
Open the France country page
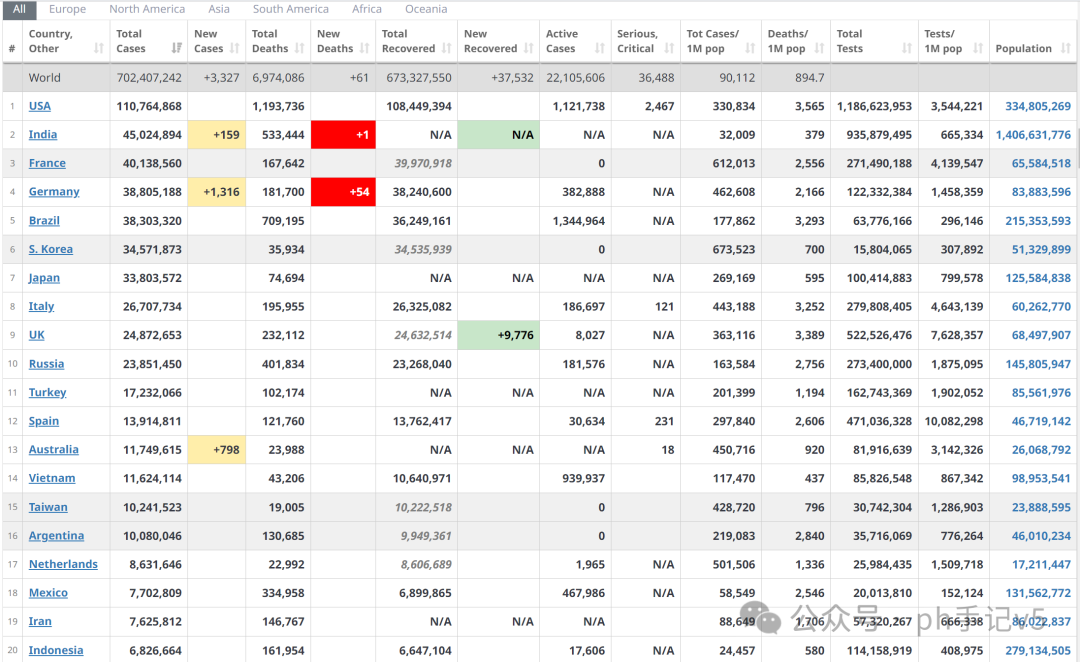(x=48, y=163)
